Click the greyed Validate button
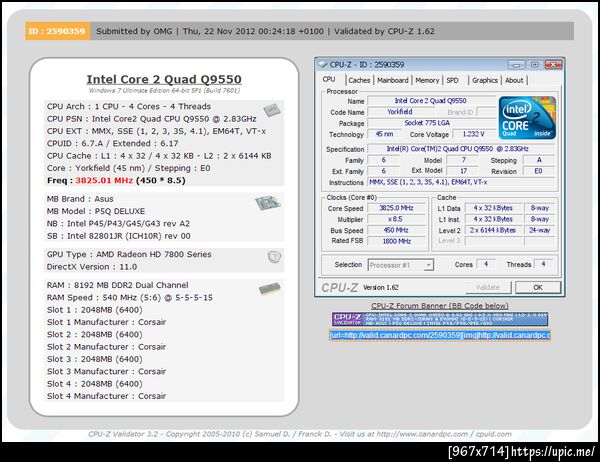 click(488, 287)
